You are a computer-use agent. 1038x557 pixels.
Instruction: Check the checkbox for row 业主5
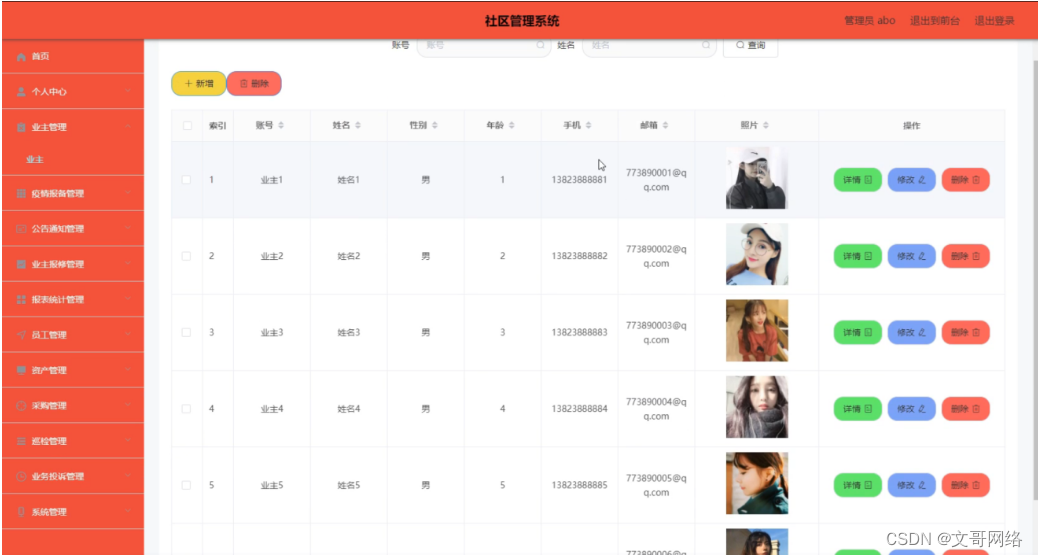click(186, 485)
